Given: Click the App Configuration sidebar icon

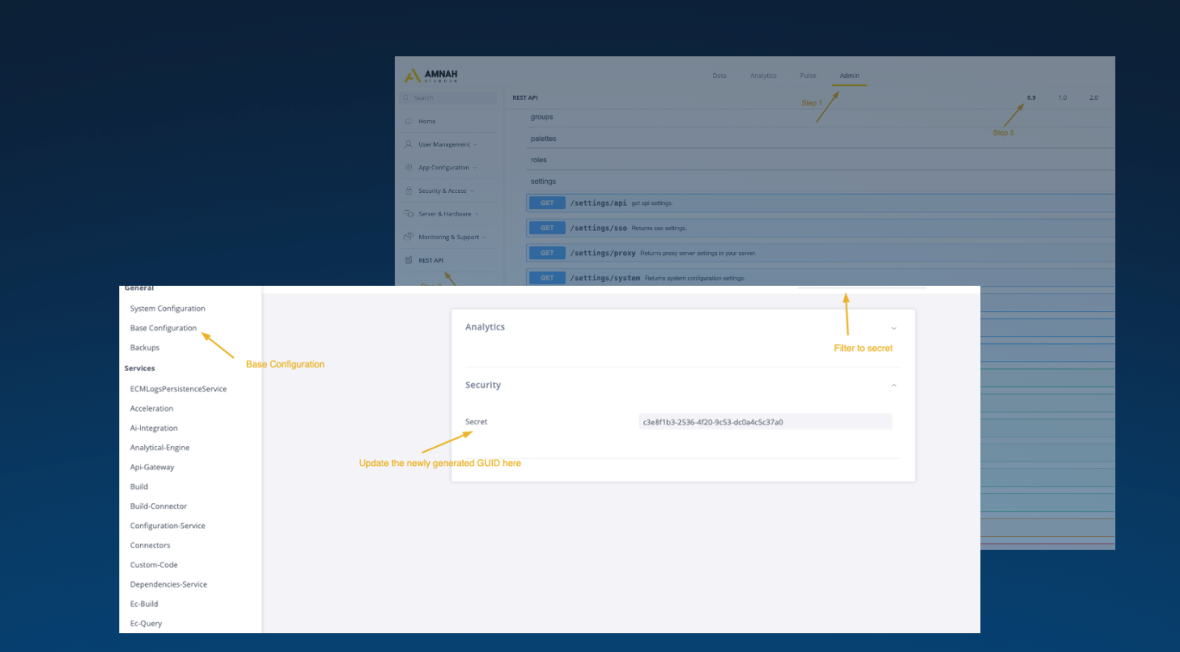Looking at the screenshot, I should 443,167.
